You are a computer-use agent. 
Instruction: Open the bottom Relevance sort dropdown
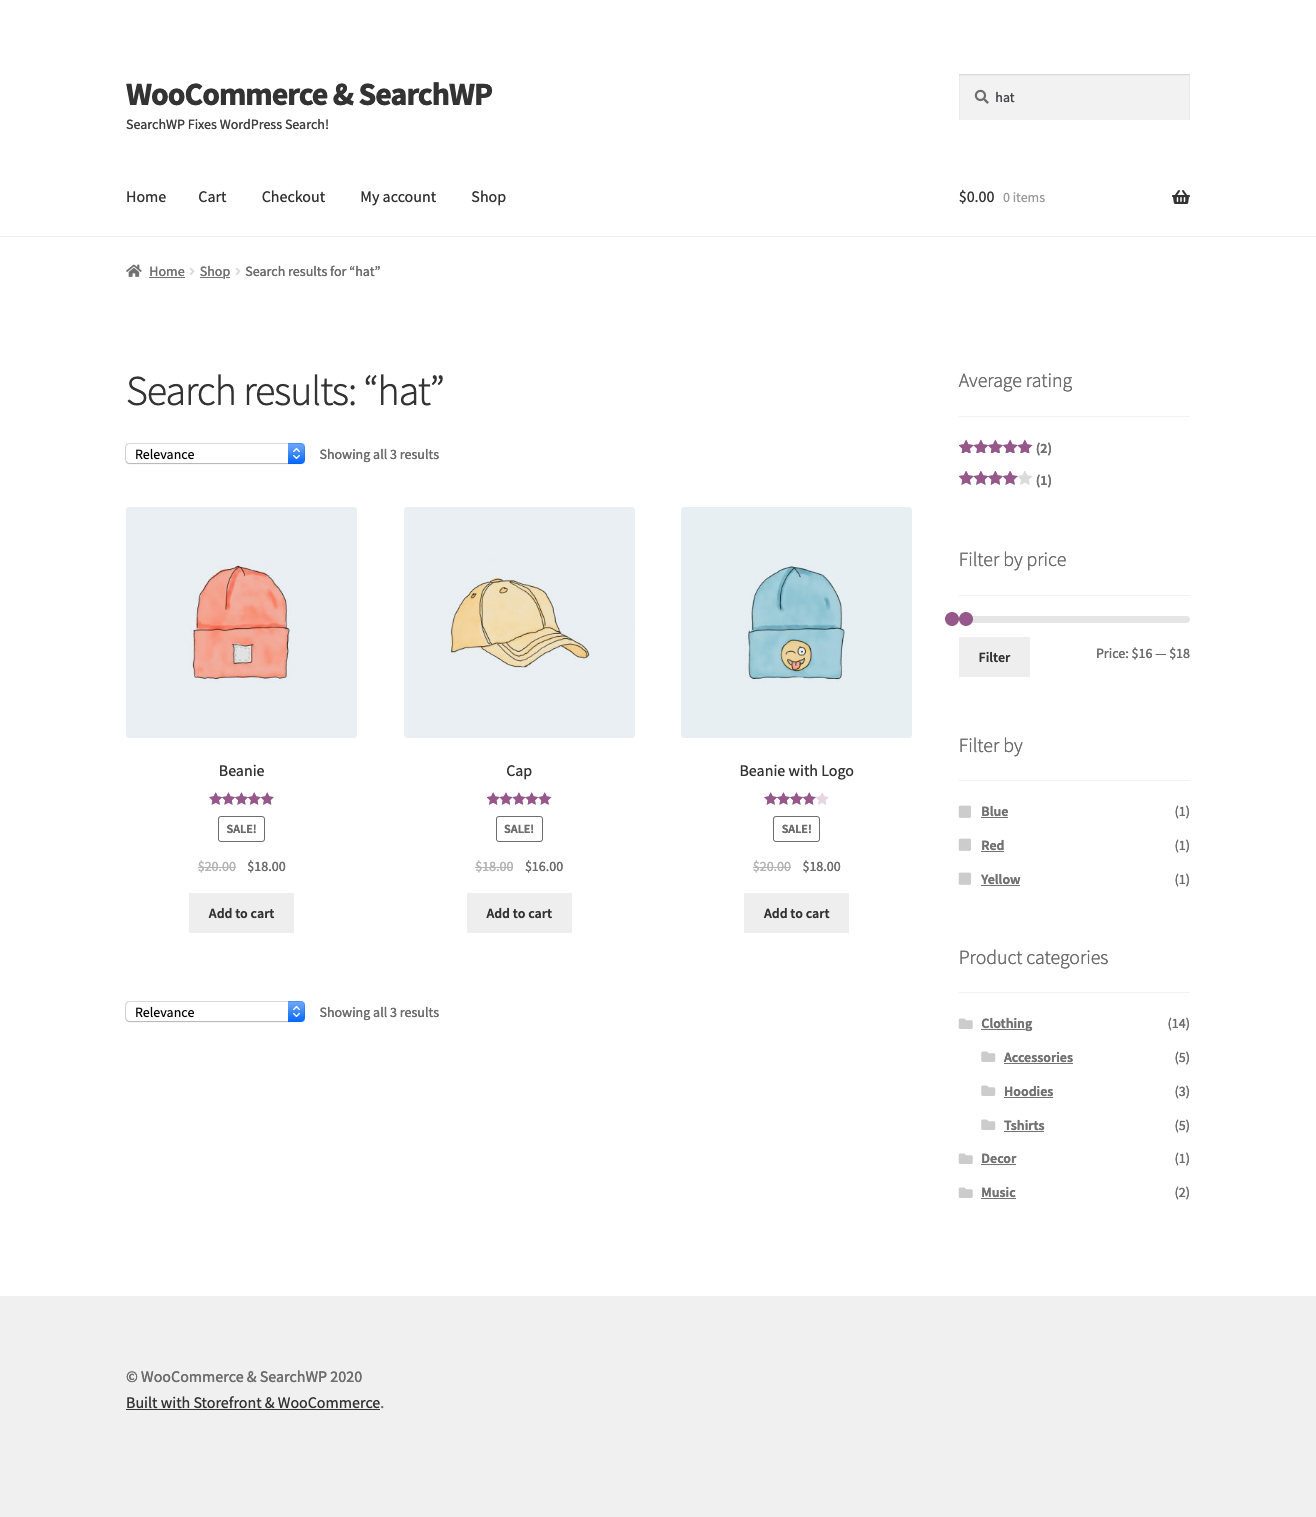point(215,1012)
